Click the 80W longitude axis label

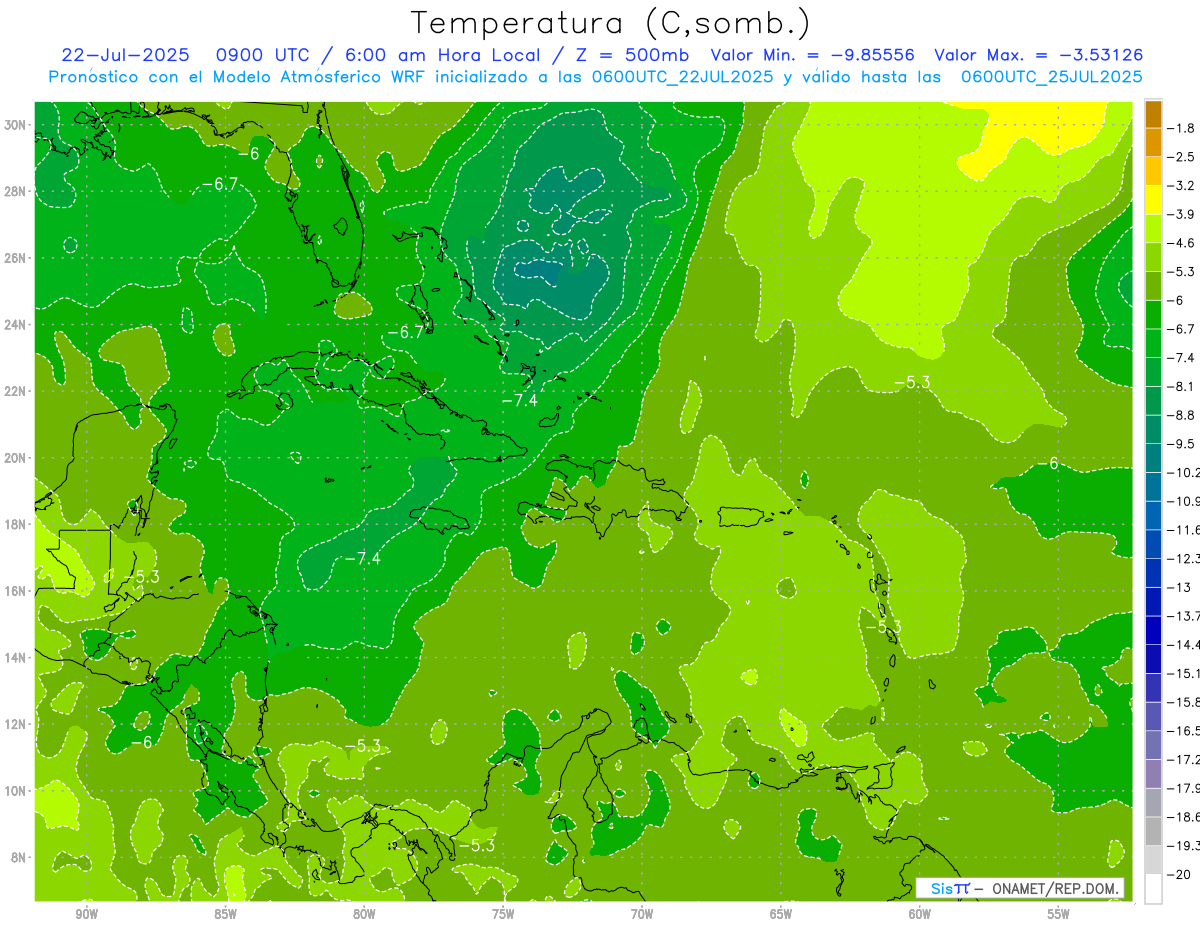tap(364, 914)
